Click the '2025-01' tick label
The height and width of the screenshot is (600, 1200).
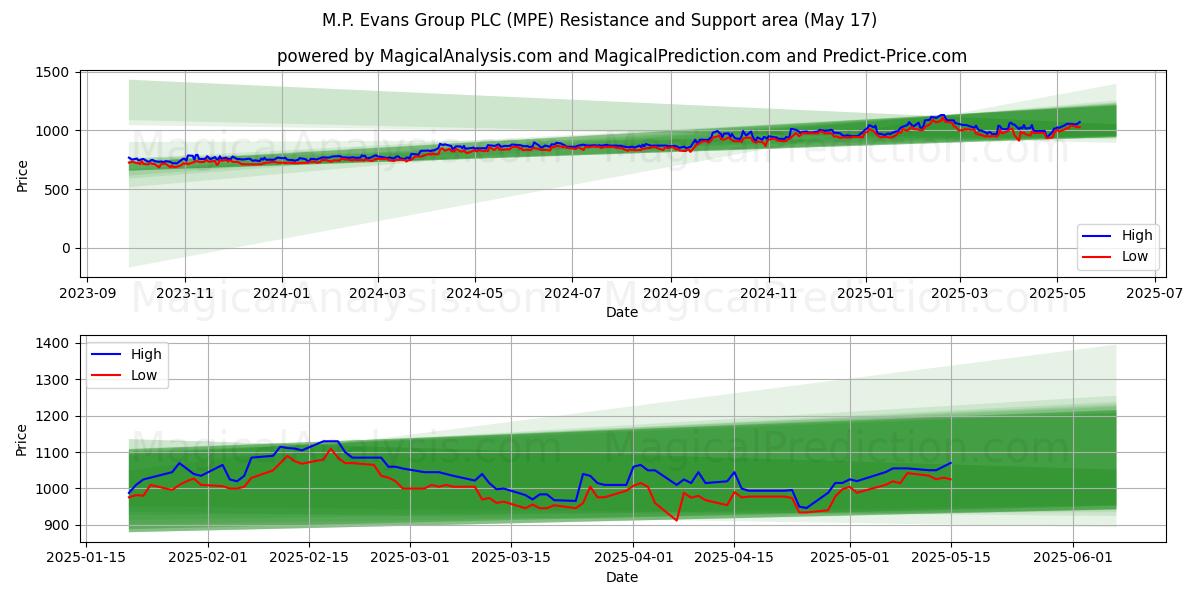pos(865,293)
